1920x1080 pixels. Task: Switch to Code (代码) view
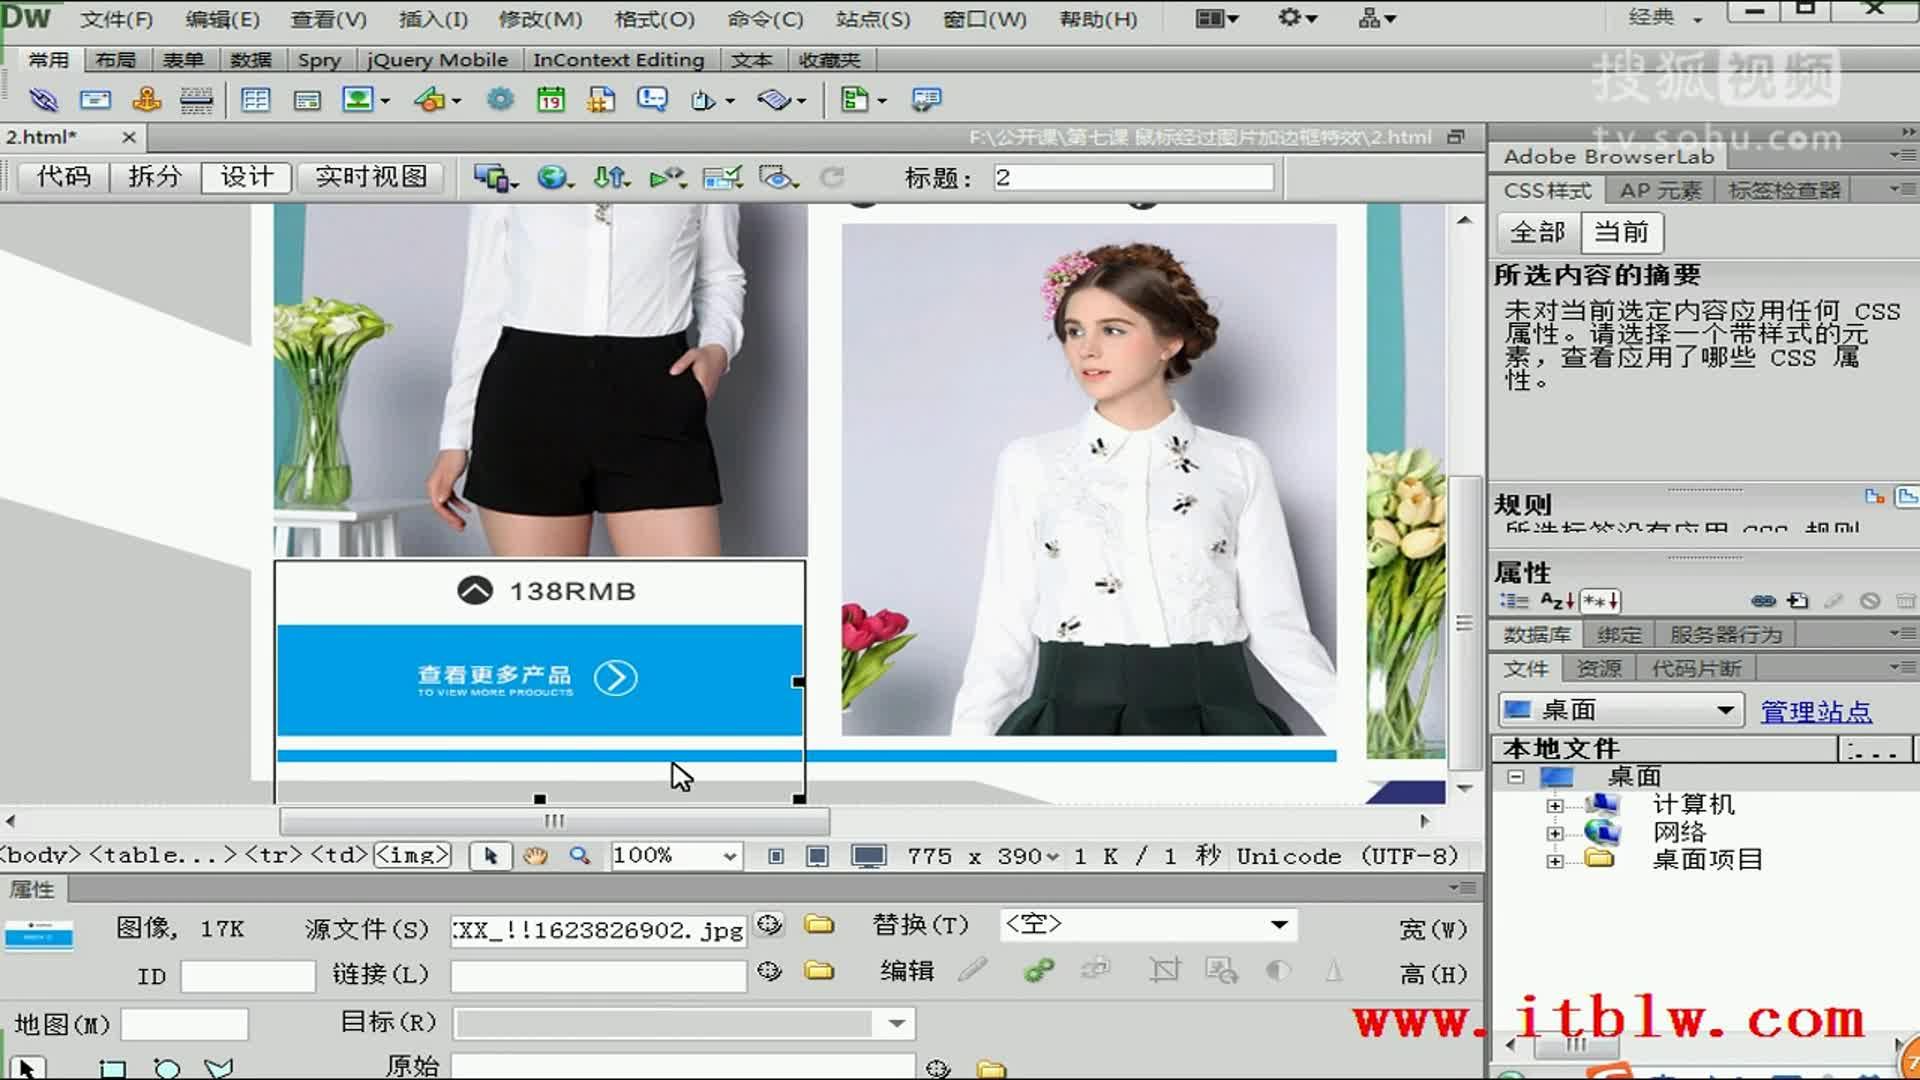[x=63, y=177]
